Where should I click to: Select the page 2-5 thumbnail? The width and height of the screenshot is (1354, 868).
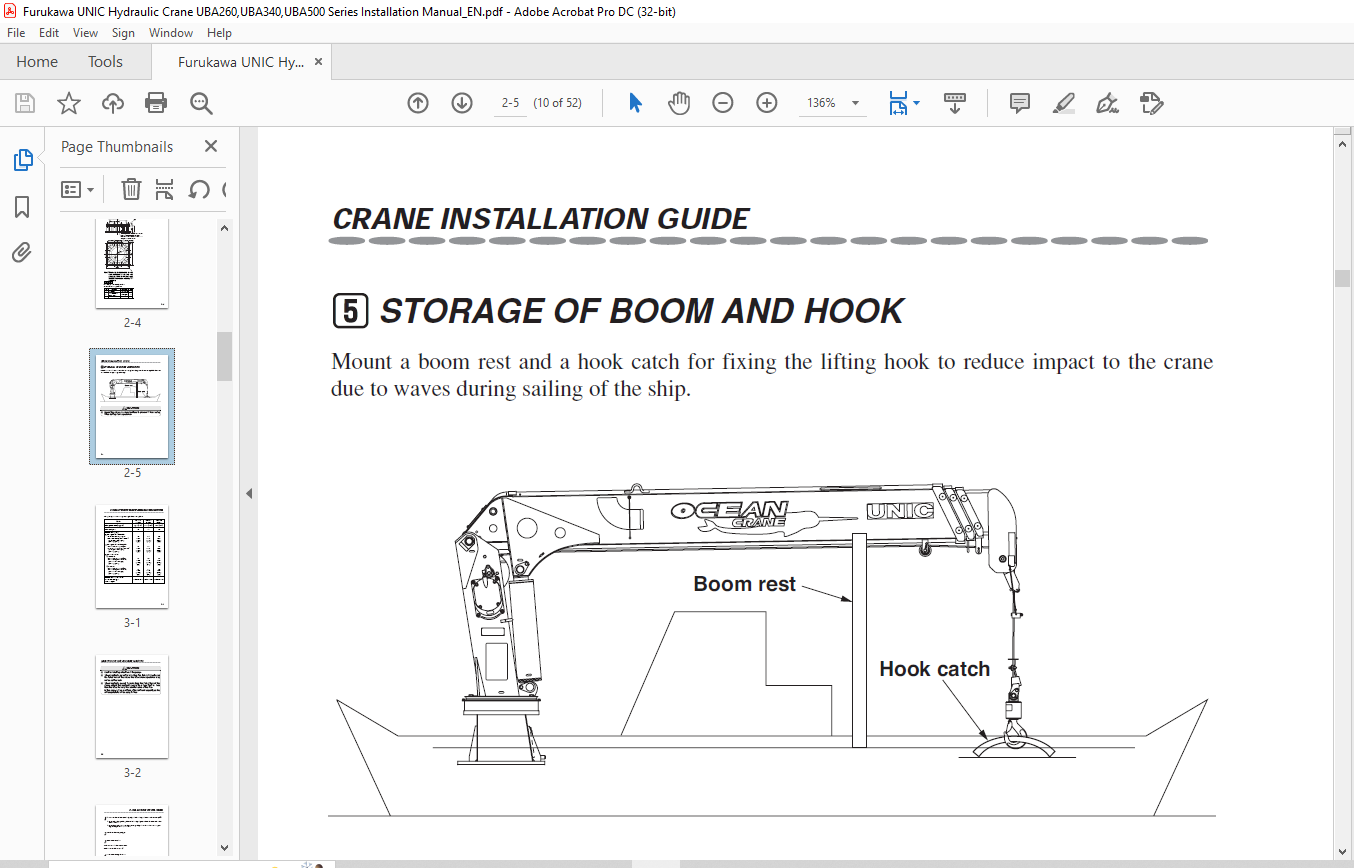132,406
